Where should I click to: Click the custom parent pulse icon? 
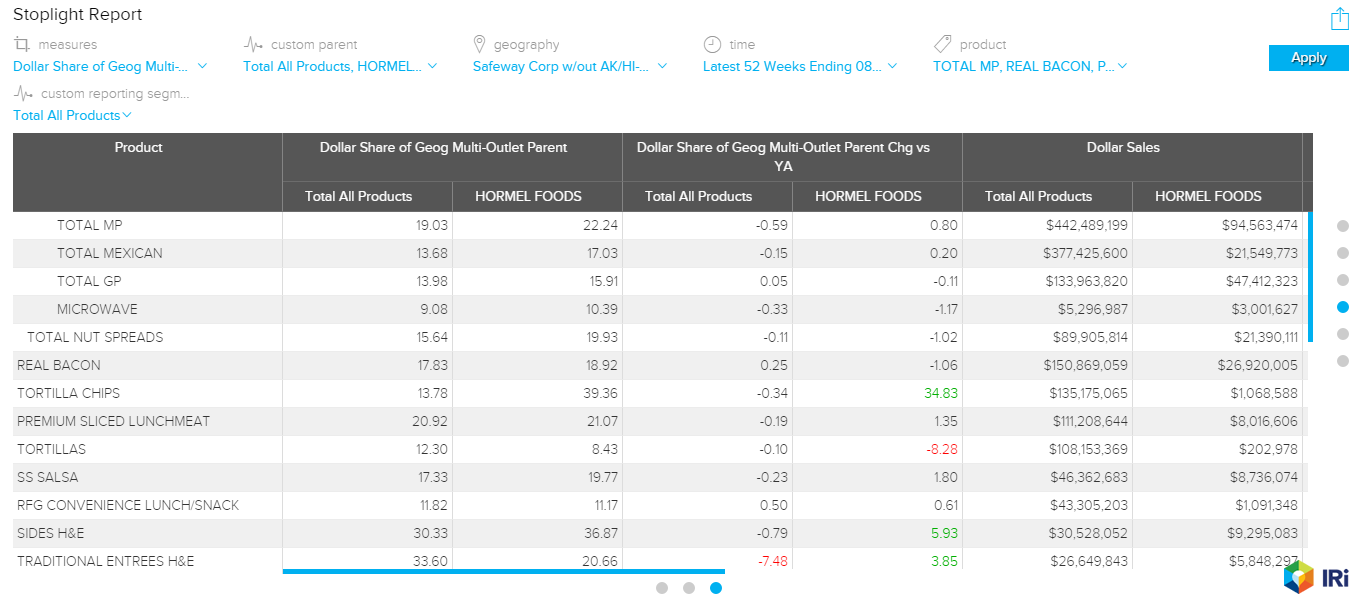(x=253, y=44)
